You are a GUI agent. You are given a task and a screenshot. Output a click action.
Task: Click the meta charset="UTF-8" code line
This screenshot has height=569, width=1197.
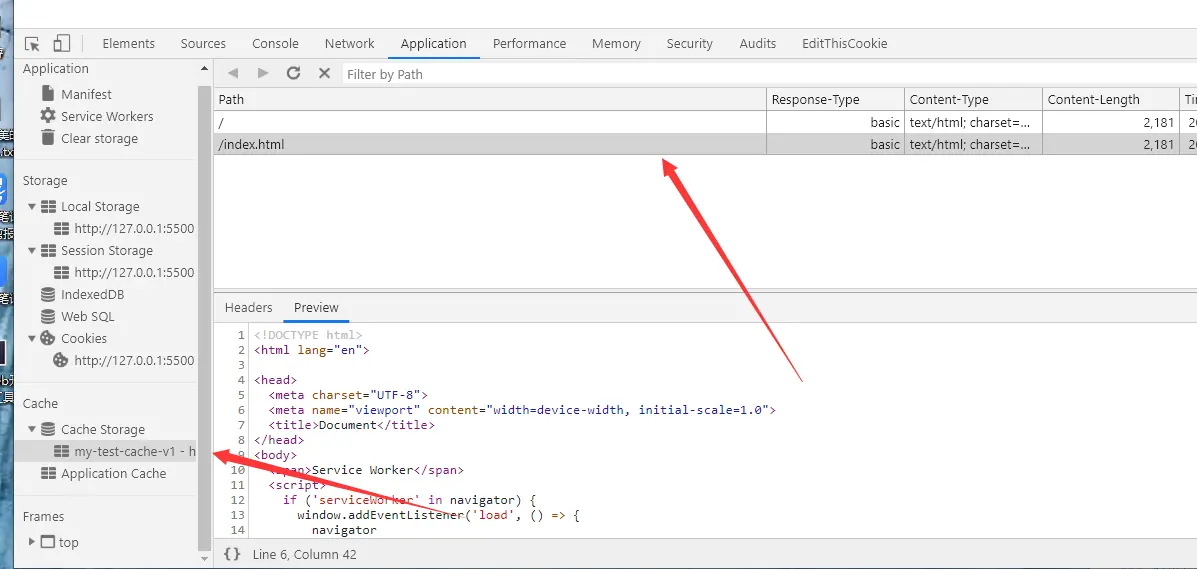[x=348, y=395]
